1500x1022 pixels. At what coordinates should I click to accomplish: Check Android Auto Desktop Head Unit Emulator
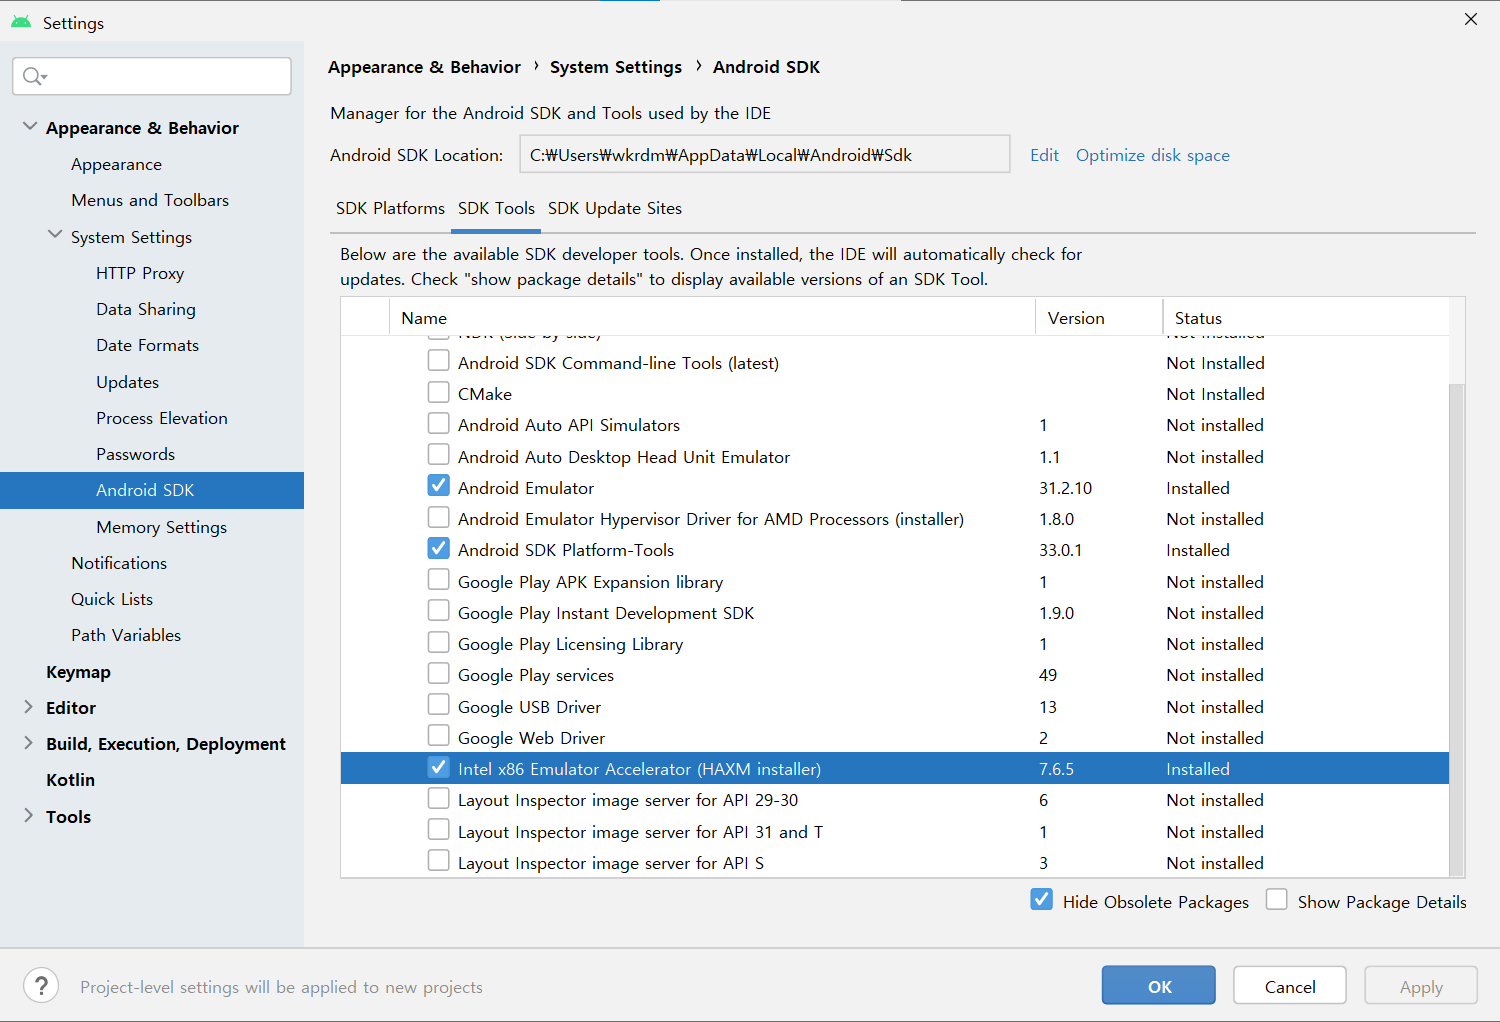pos(438,455)
